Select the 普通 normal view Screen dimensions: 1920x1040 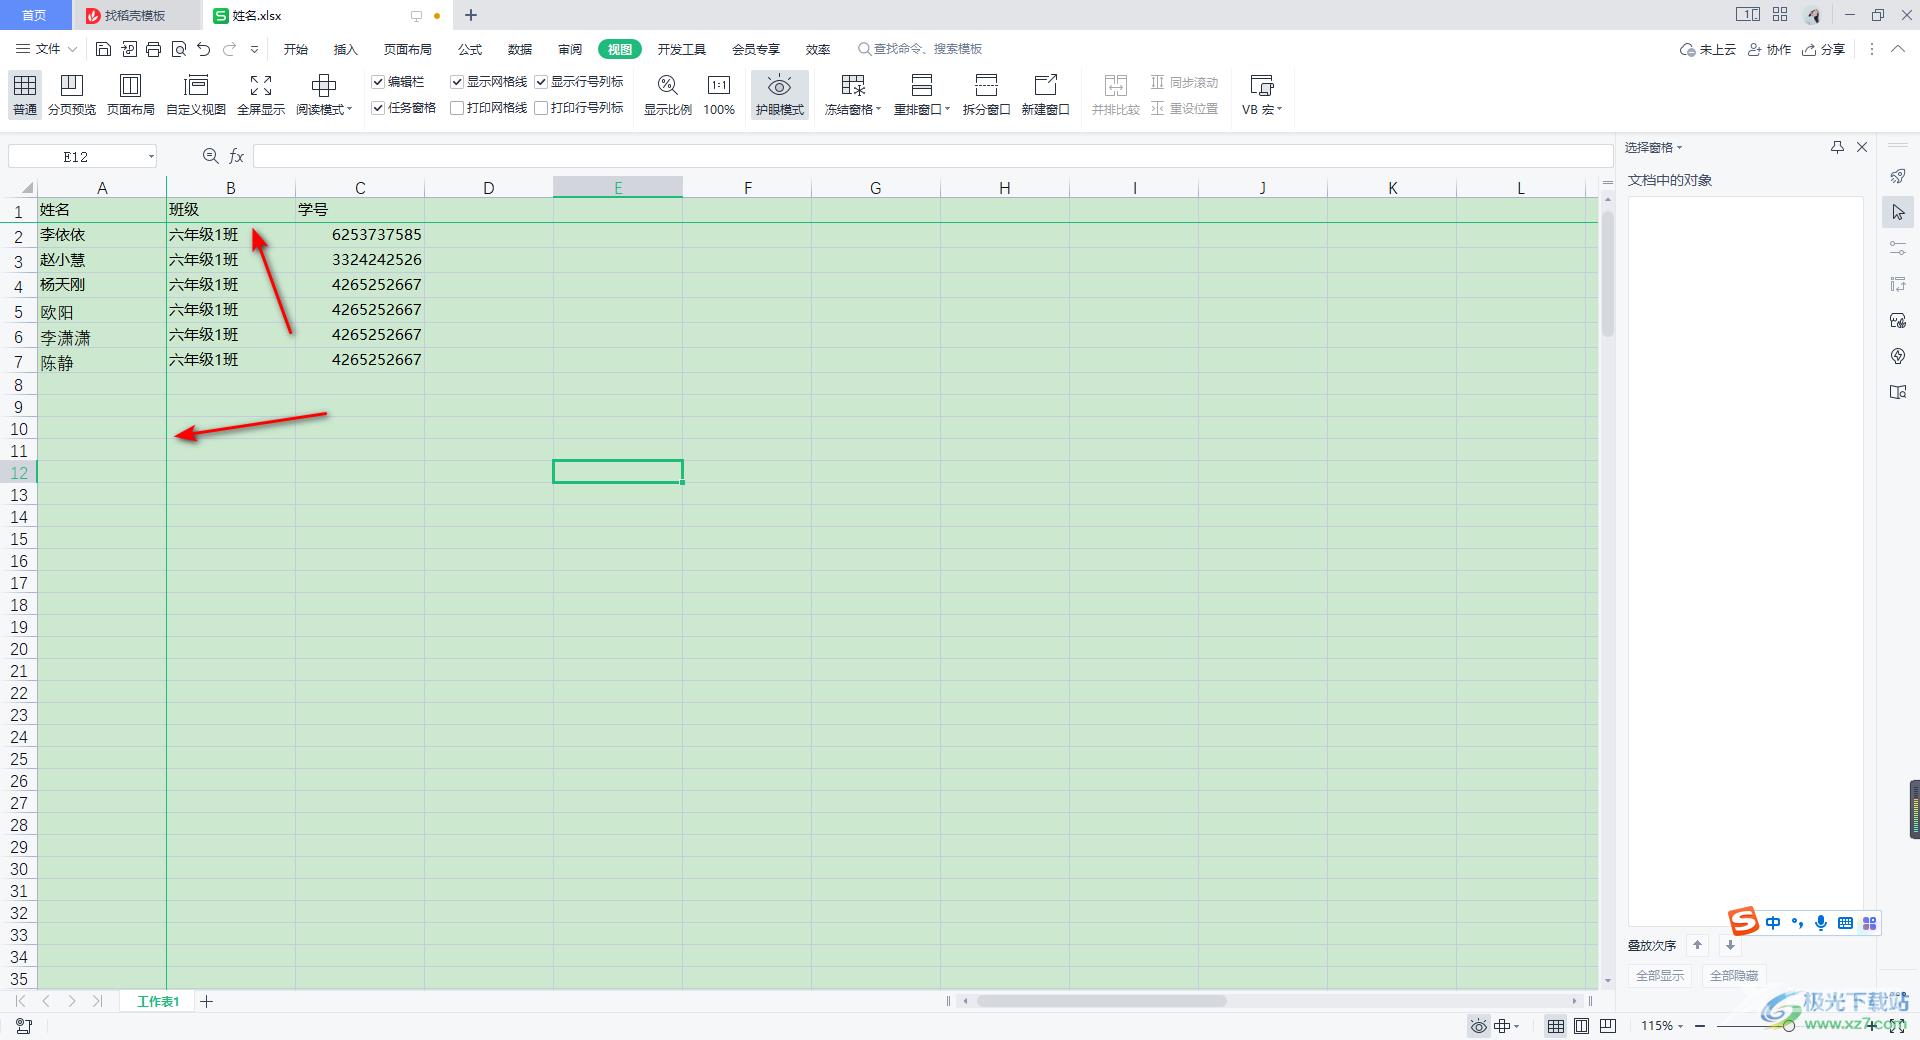pos(25,95)
